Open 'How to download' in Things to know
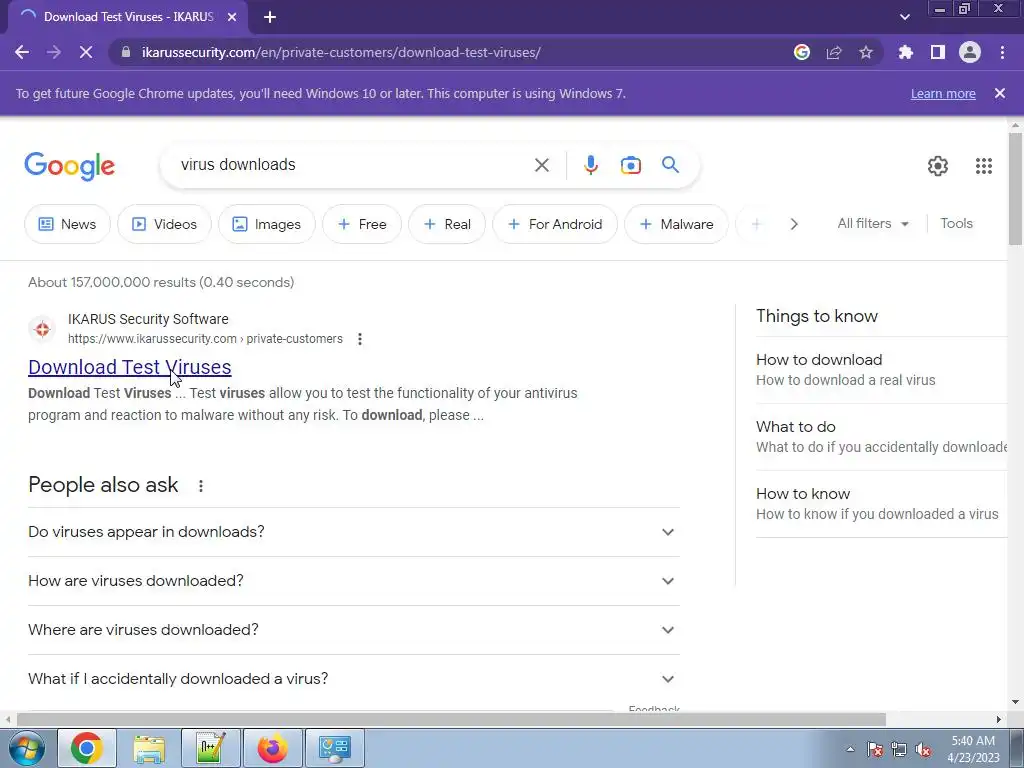 click(882, 370)
